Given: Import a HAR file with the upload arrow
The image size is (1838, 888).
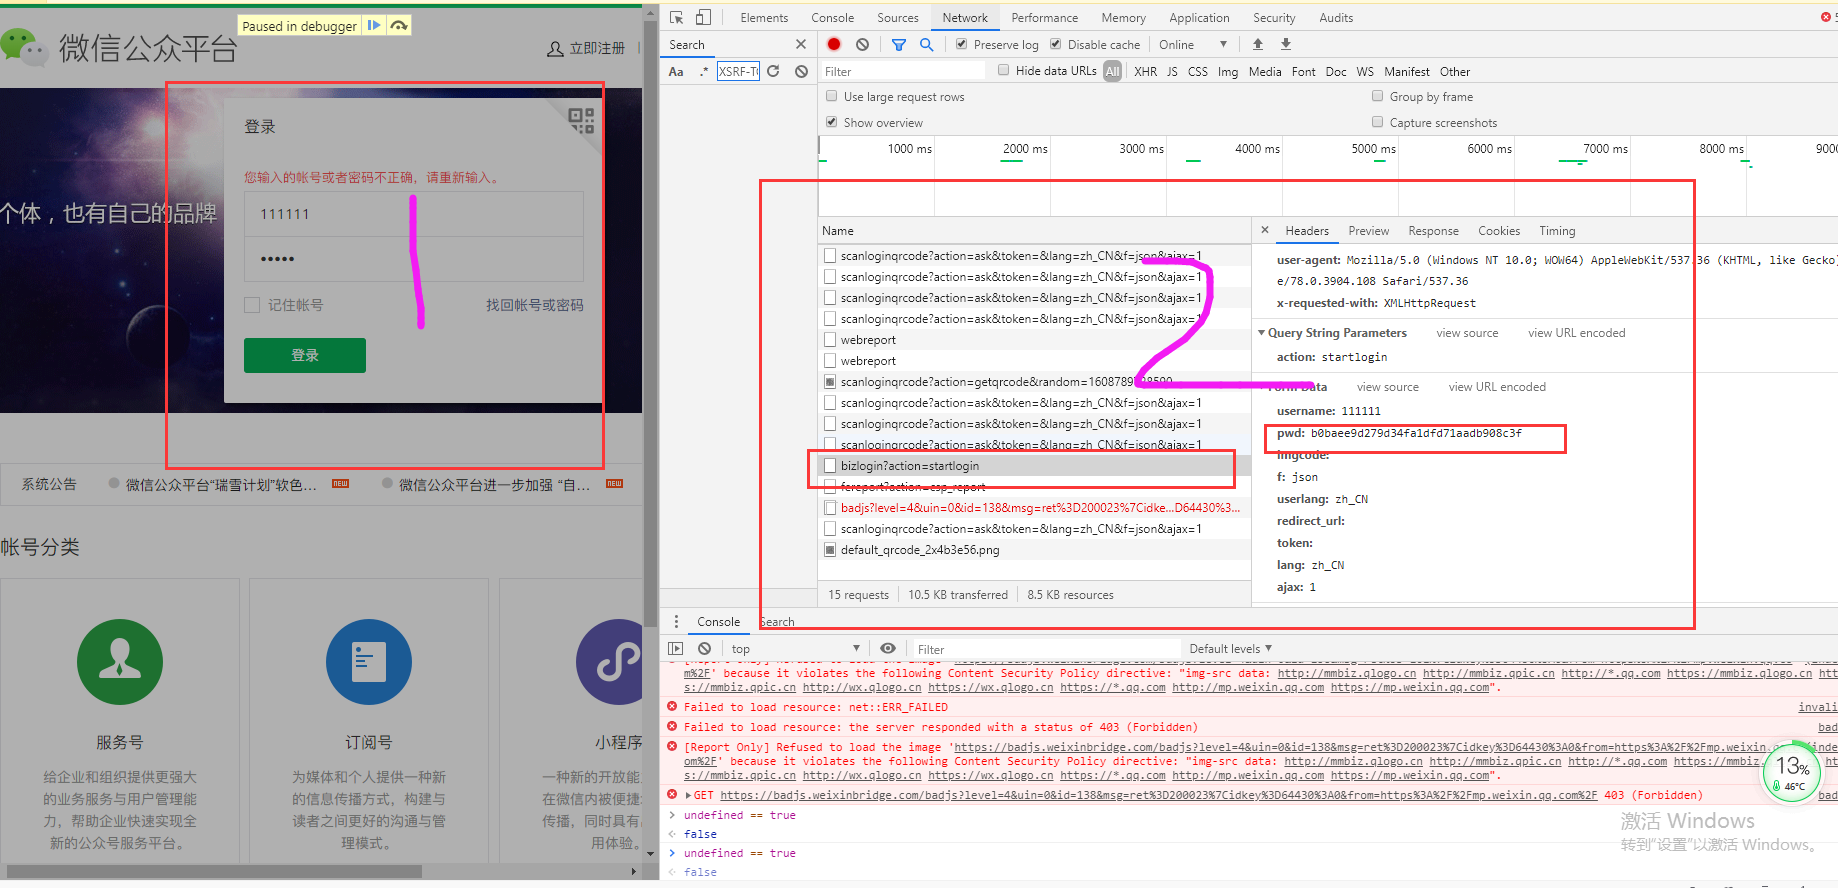Looking at the screenshot, I should pos(1258,44).
